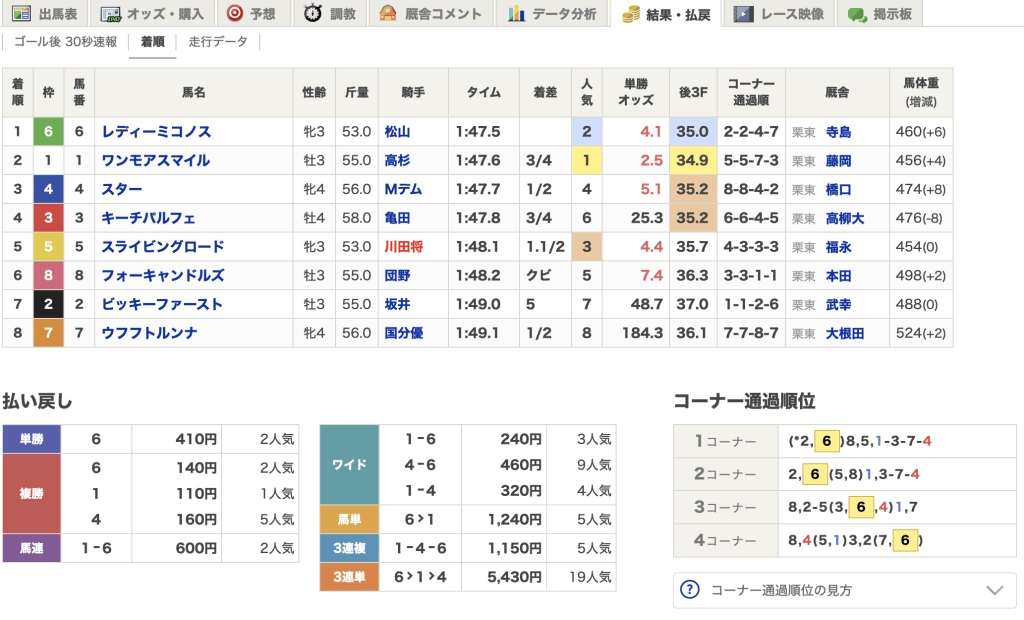
Task: Open trainer 本田 link
Action: pos(839,276)
